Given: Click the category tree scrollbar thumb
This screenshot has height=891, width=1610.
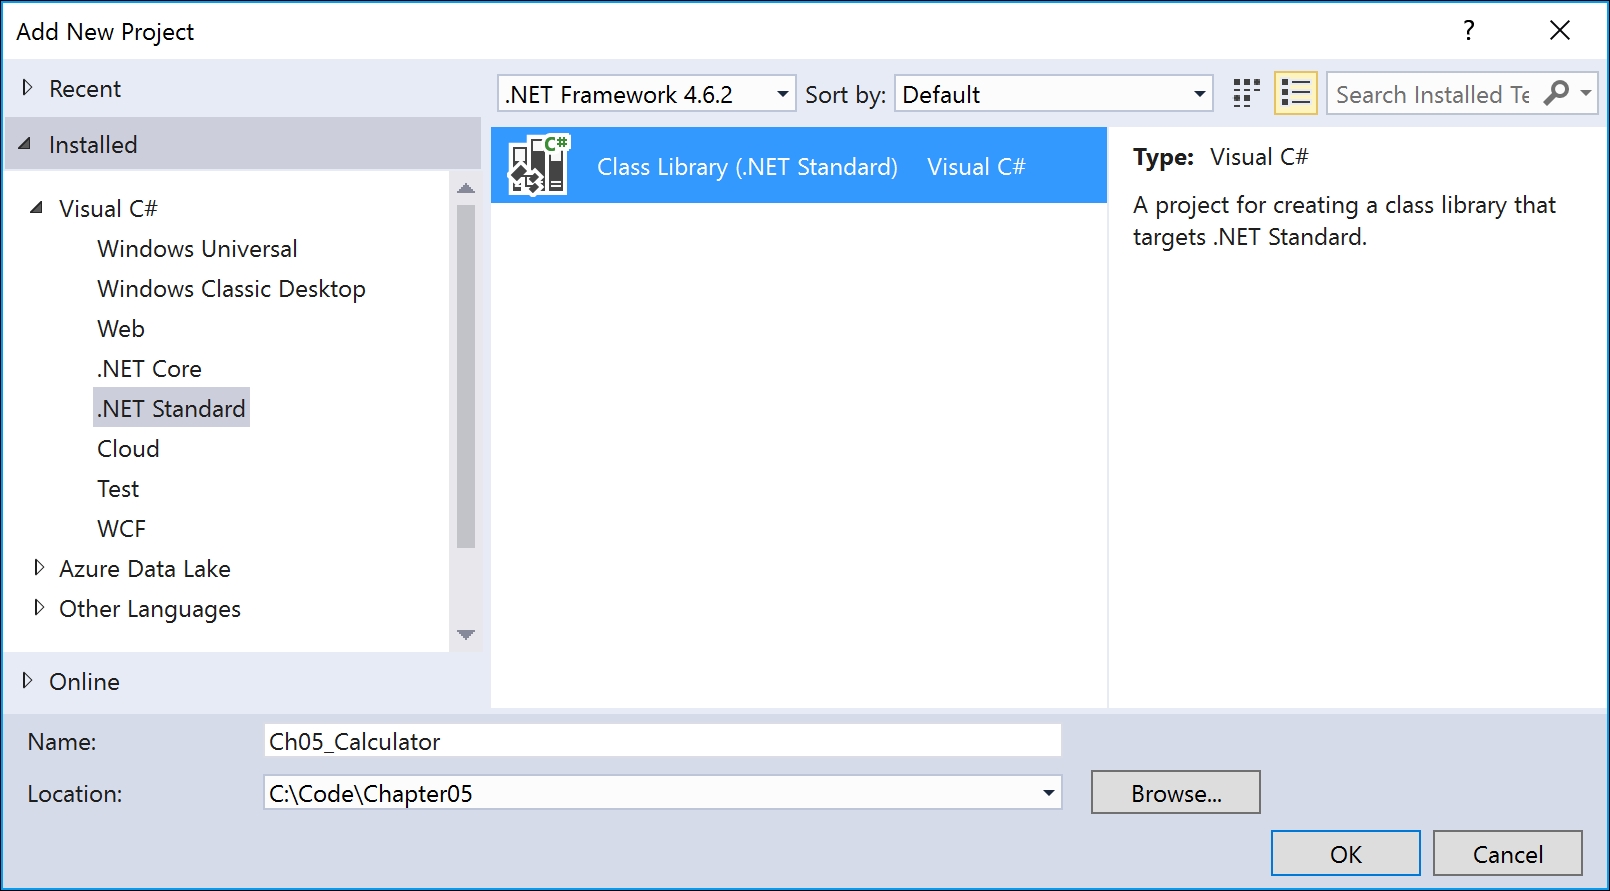Looking at the screenshot, I should (x=466, y=377).
